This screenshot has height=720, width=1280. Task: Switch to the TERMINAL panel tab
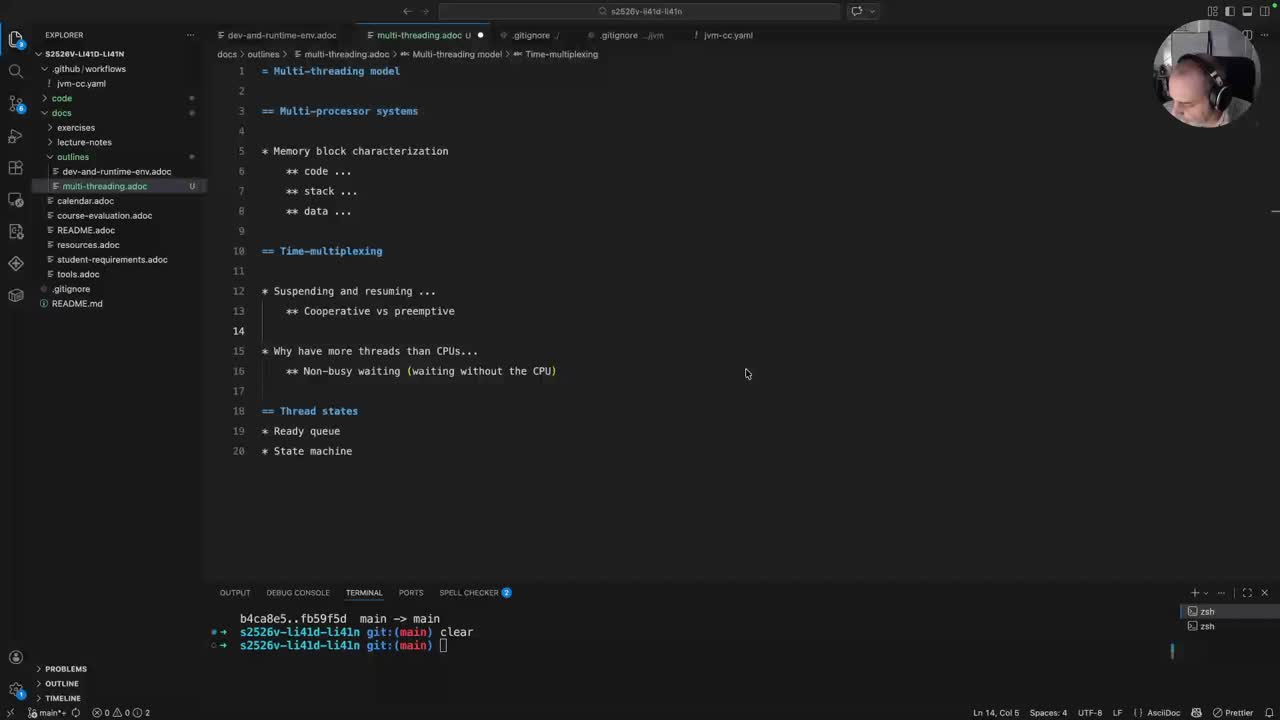click(x=363, y=592)
